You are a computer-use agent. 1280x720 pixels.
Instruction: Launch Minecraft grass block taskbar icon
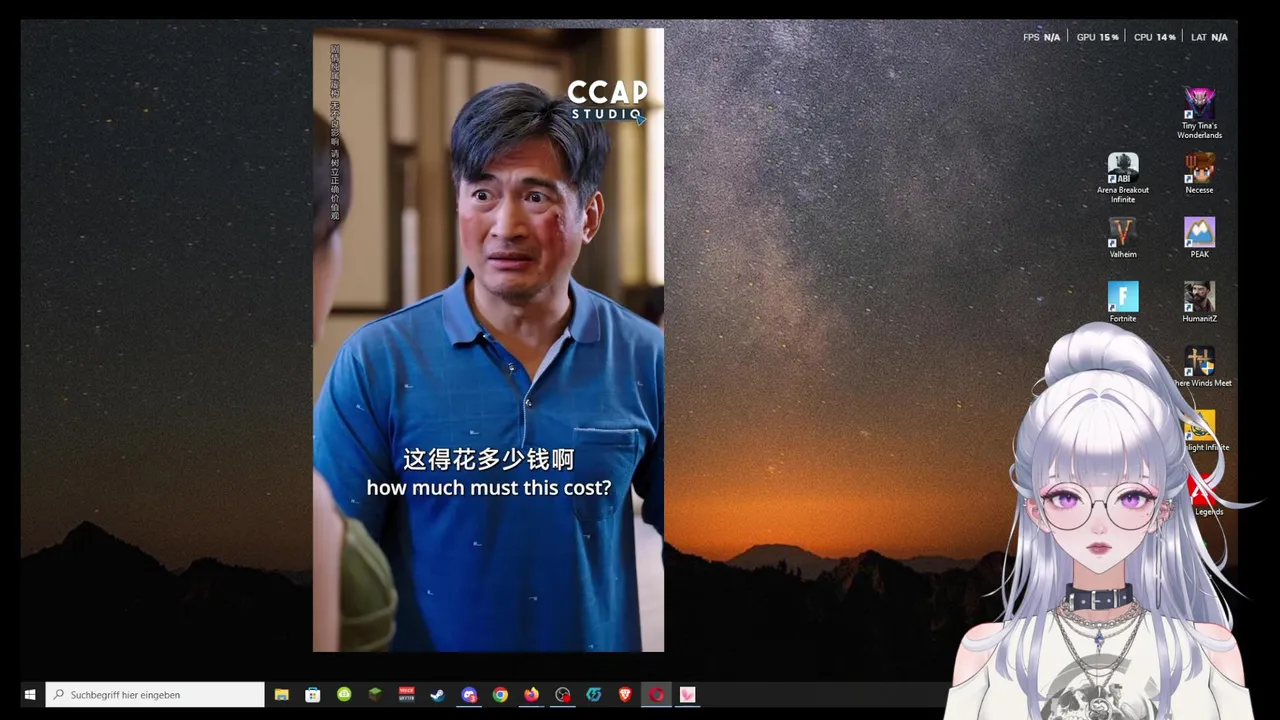pos(375,694)
